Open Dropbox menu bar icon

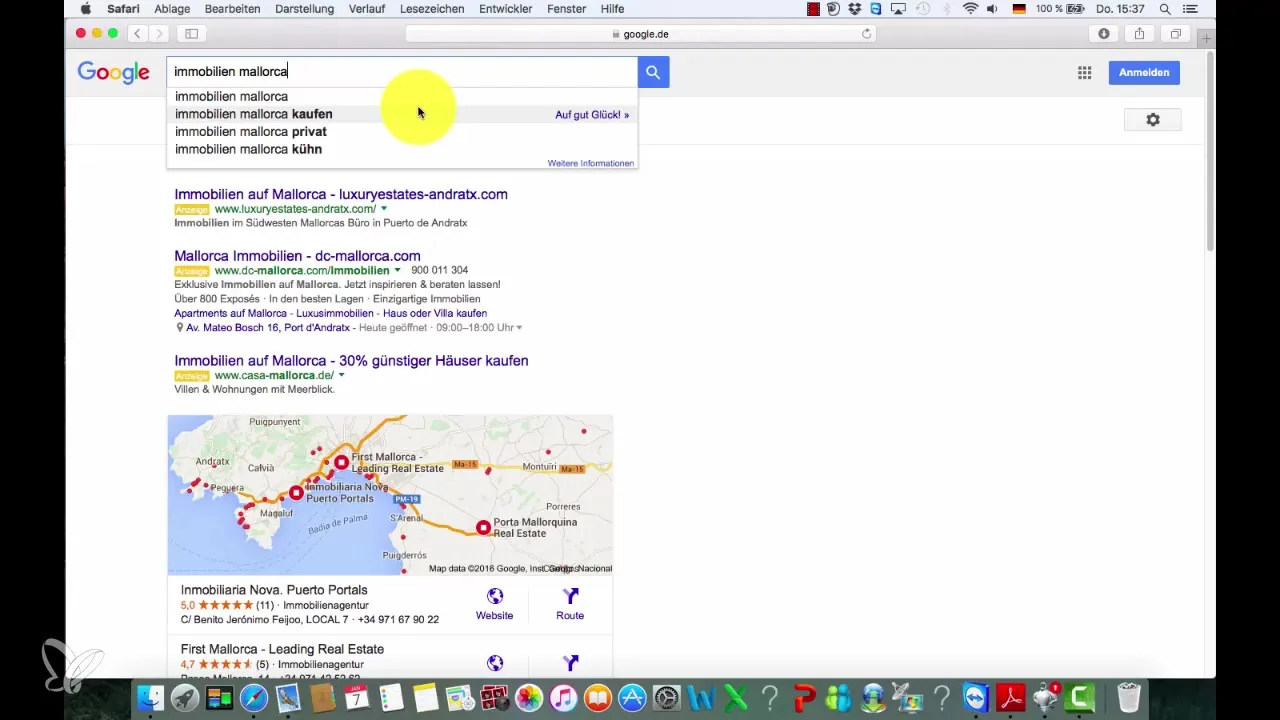(855, 8)
